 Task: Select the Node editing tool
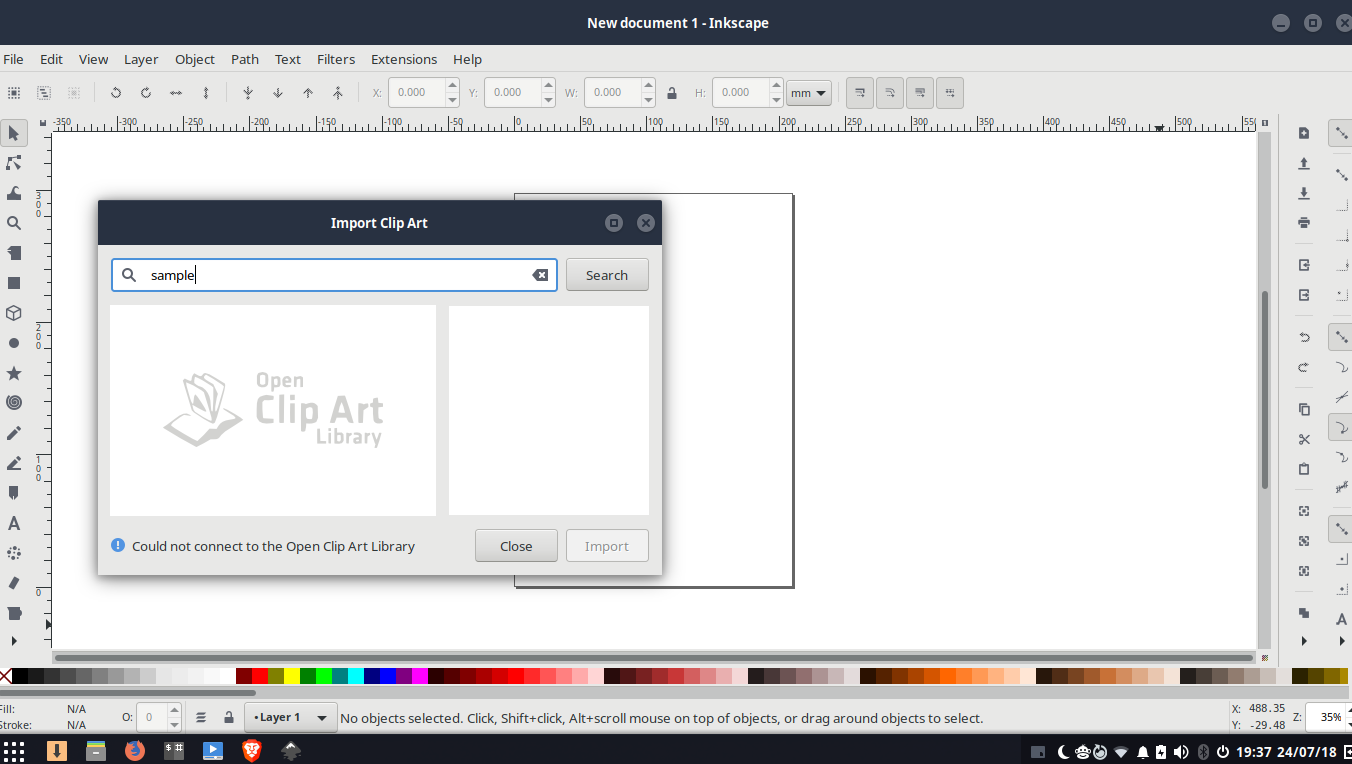point(14,163)
